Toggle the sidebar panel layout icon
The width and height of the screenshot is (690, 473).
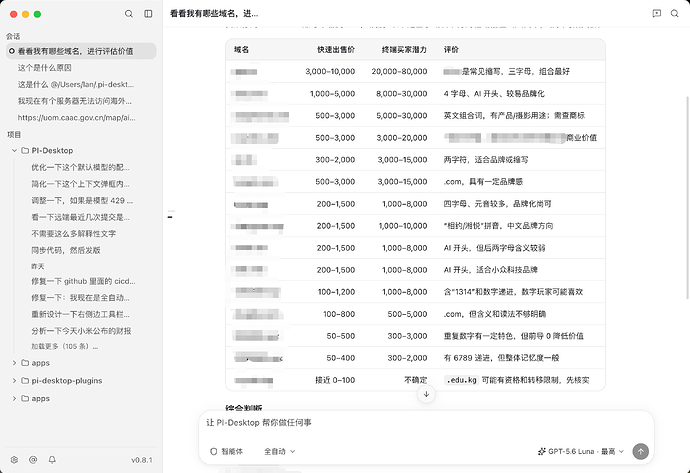pos(148,14)
